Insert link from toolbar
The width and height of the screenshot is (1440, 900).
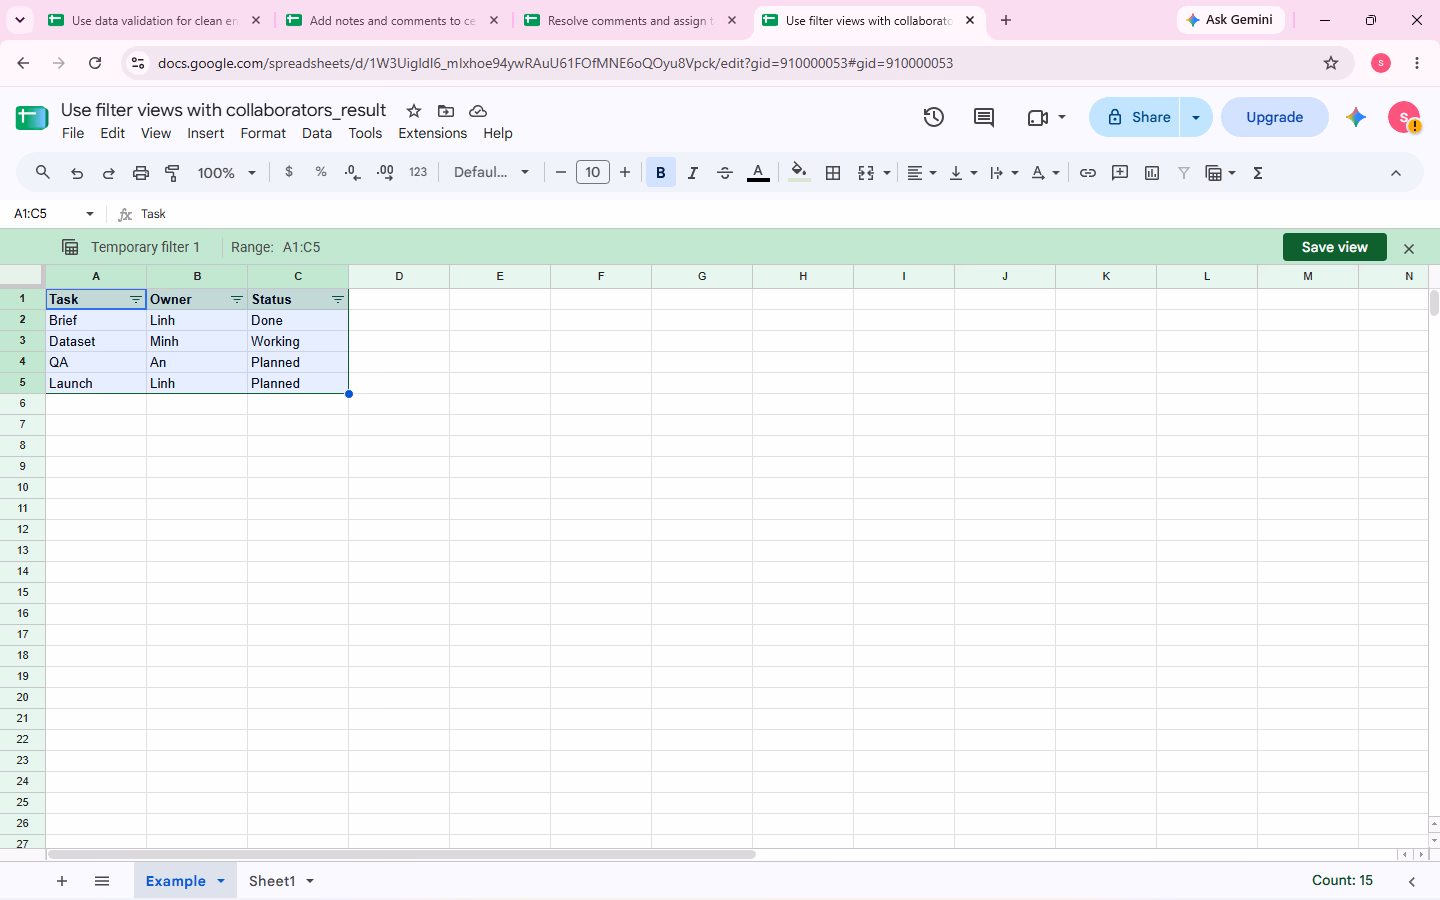(x=1088, y=173)
